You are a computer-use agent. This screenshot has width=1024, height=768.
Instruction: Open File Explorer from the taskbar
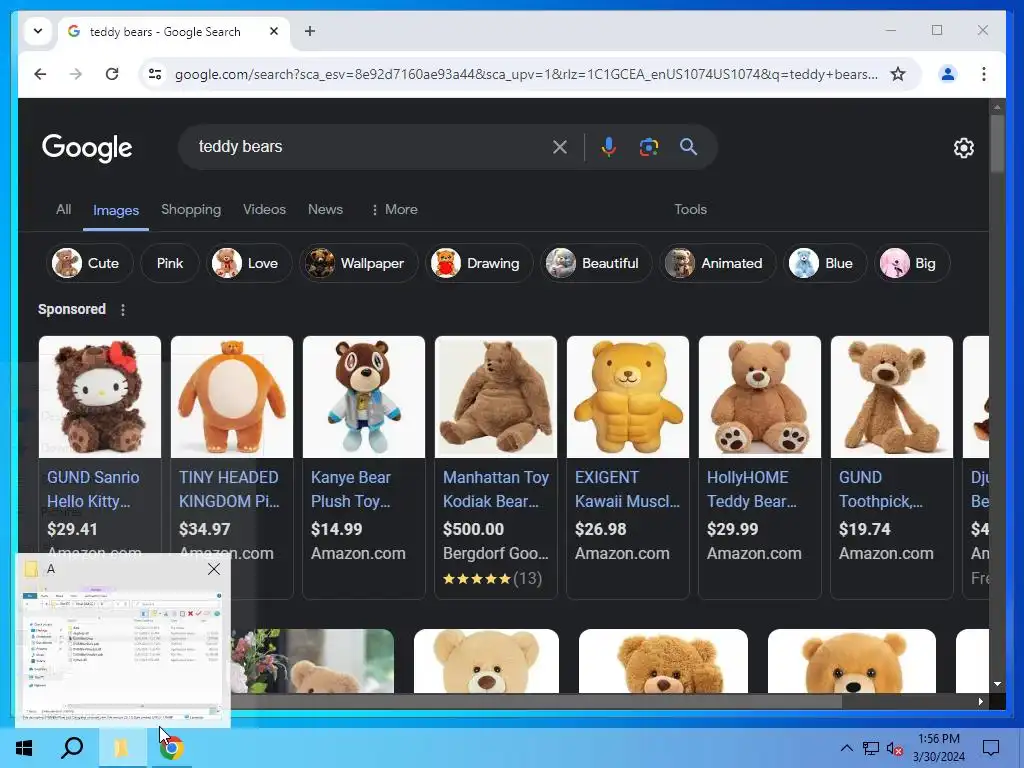pyautogui.click(x=121, y=748)
